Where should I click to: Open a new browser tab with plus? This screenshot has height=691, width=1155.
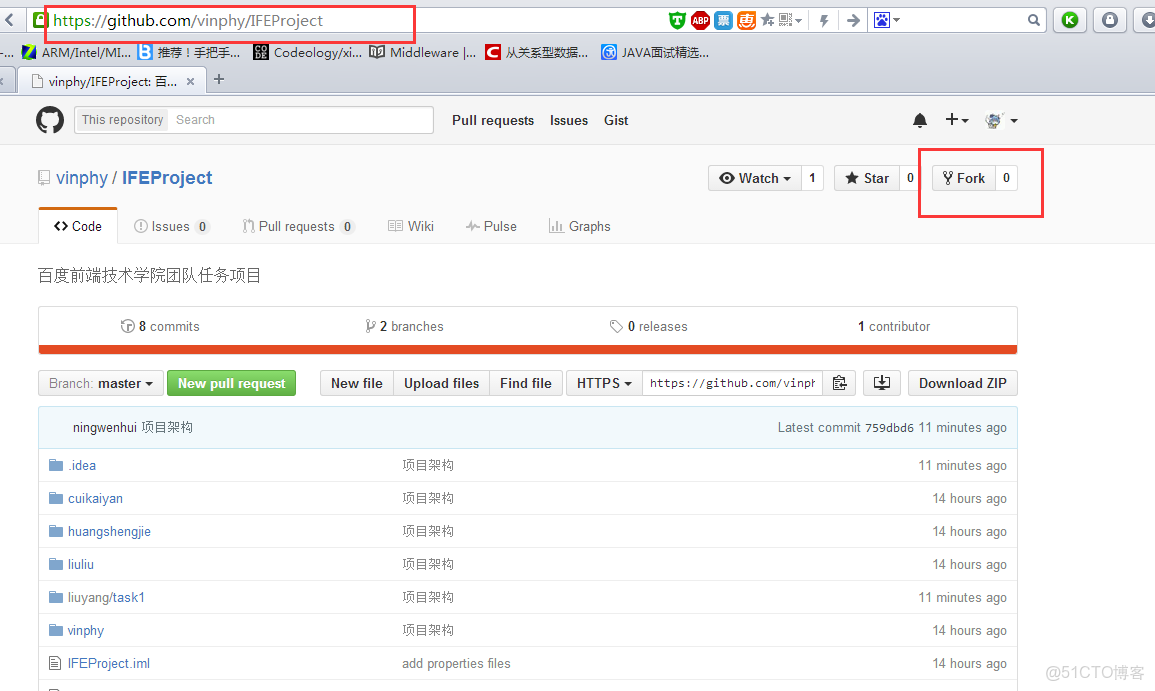click(219, 80)
